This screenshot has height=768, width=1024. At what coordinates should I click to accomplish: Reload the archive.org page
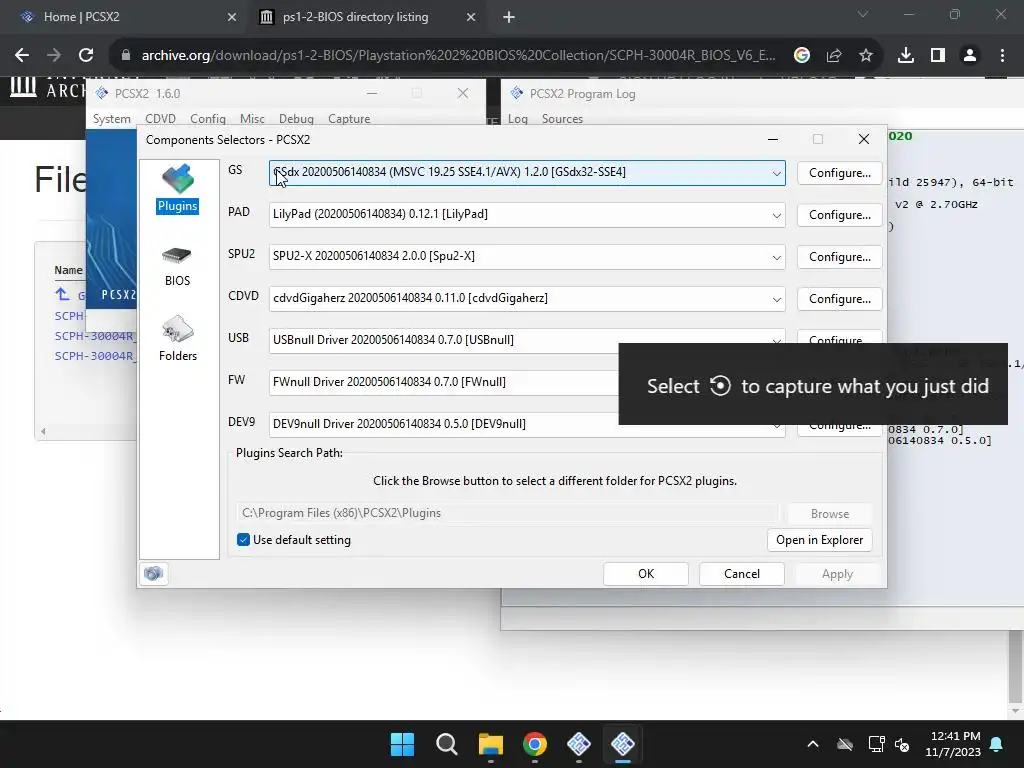[86, 56]
